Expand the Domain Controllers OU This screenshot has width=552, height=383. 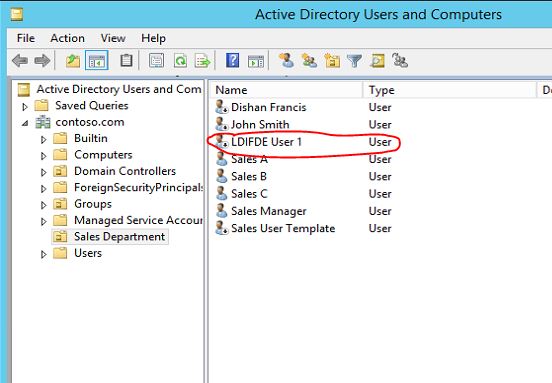(43, 172)
